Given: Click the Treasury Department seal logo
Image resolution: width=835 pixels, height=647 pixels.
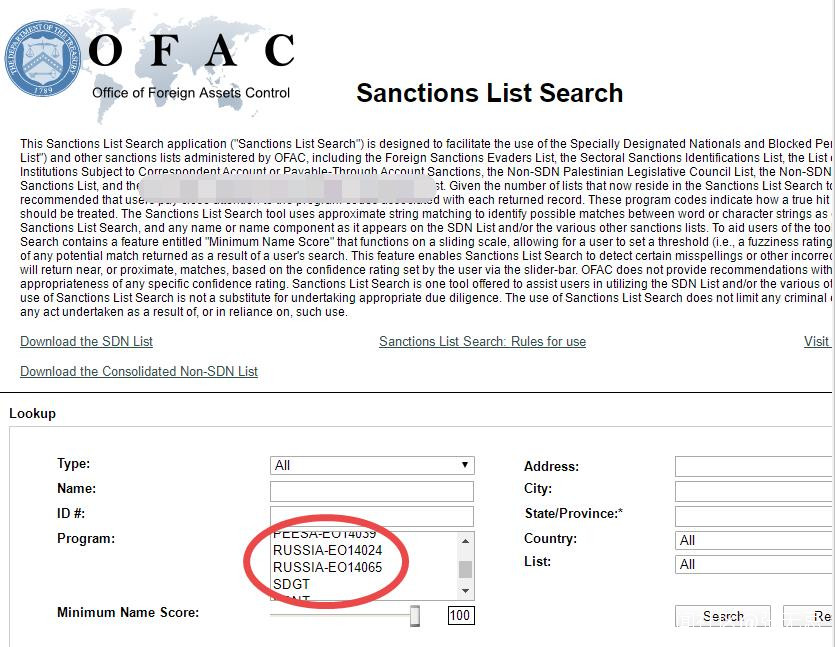Looking at the screenshot, I should (x=43, y=58).
